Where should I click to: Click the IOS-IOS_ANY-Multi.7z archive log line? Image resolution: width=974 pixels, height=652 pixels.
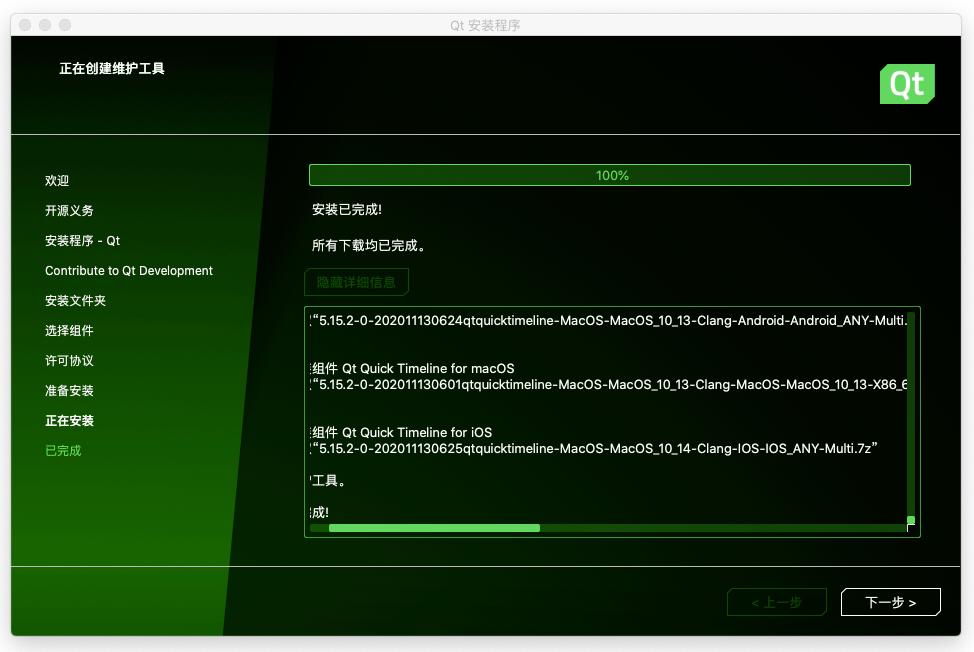594,448
